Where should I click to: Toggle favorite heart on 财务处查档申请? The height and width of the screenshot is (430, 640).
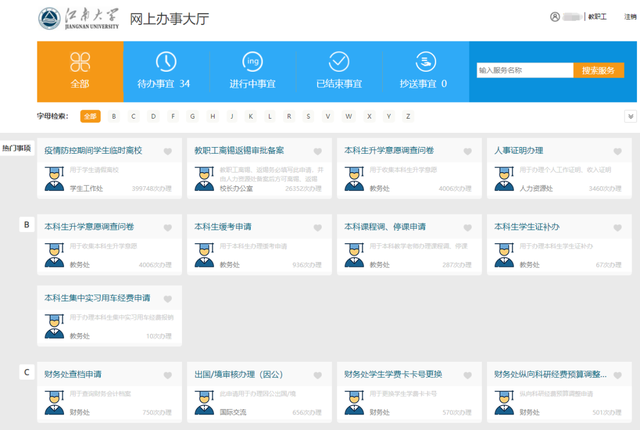point(168,376)
